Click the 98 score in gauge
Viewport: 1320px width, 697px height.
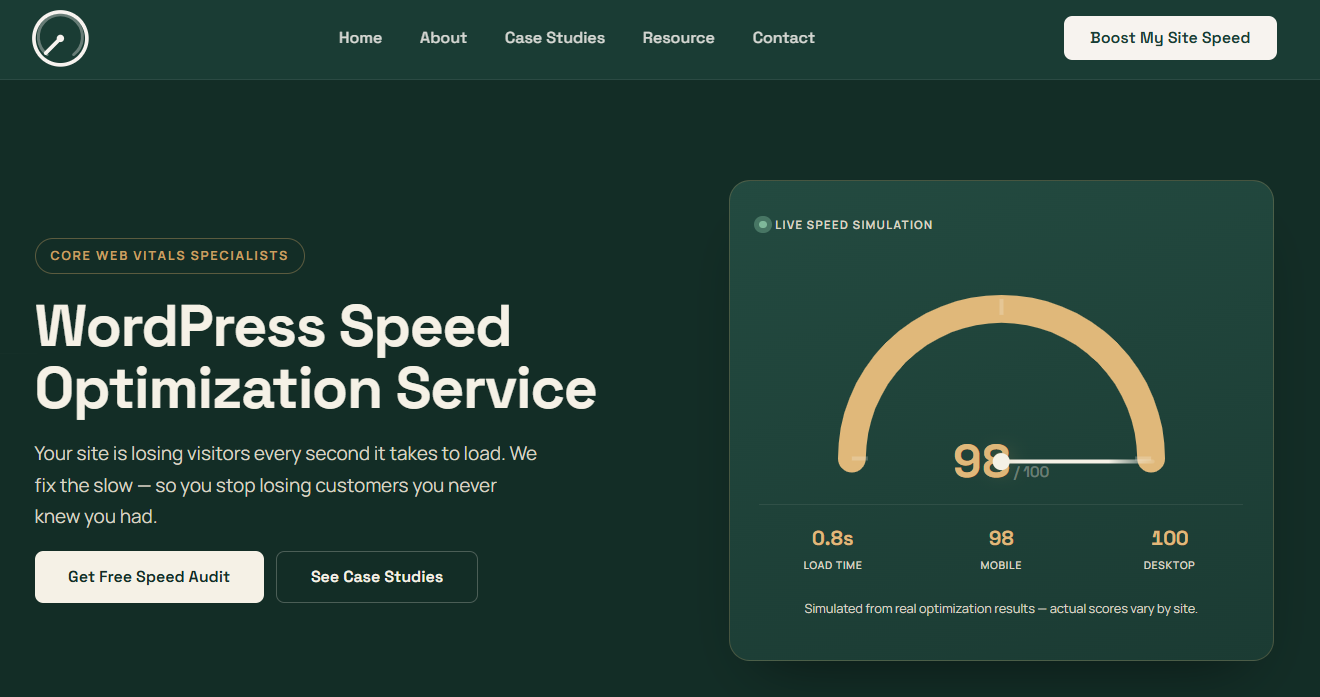[x=980, y=461]
